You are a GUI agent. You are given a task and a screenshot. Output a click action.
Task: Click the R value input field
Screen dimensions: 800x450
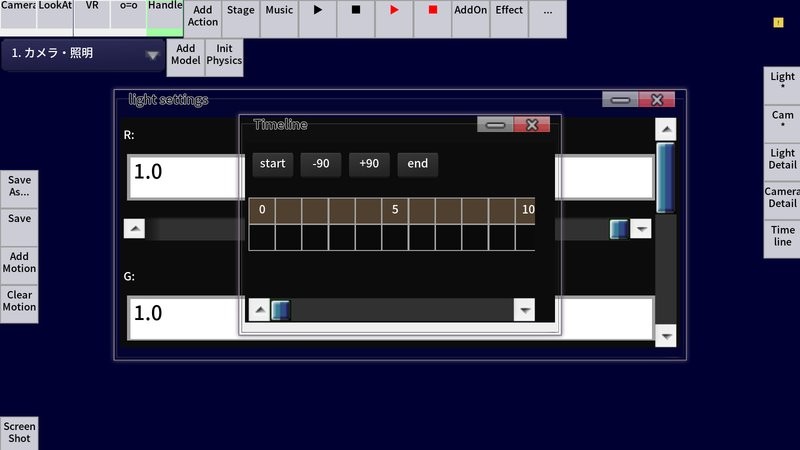point(390,177)
